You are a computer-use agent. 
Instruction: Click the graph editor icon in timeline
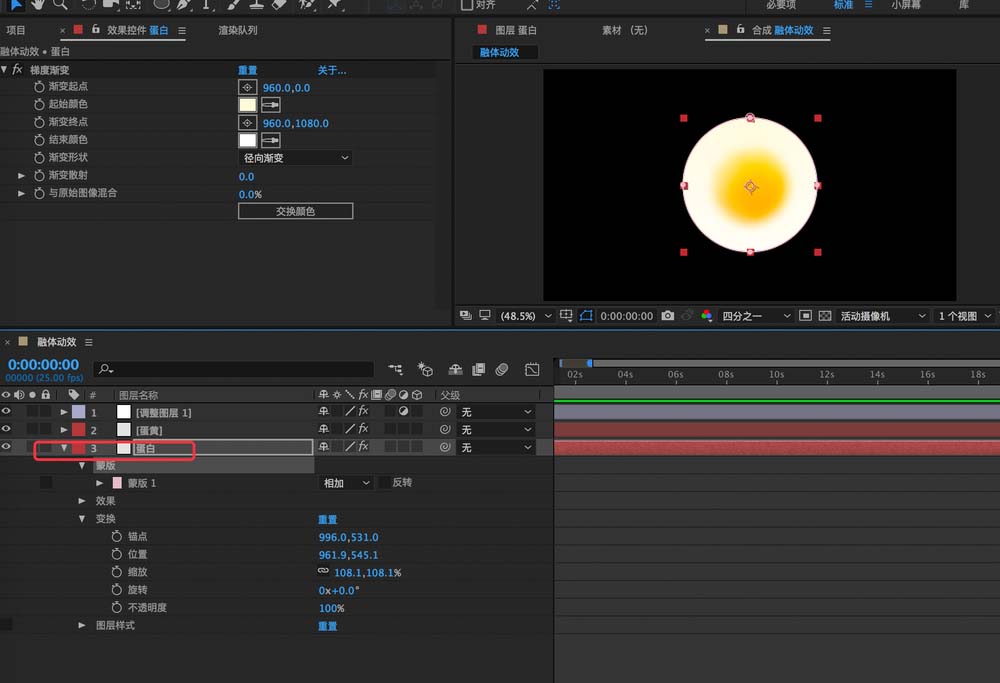point(532,370)
